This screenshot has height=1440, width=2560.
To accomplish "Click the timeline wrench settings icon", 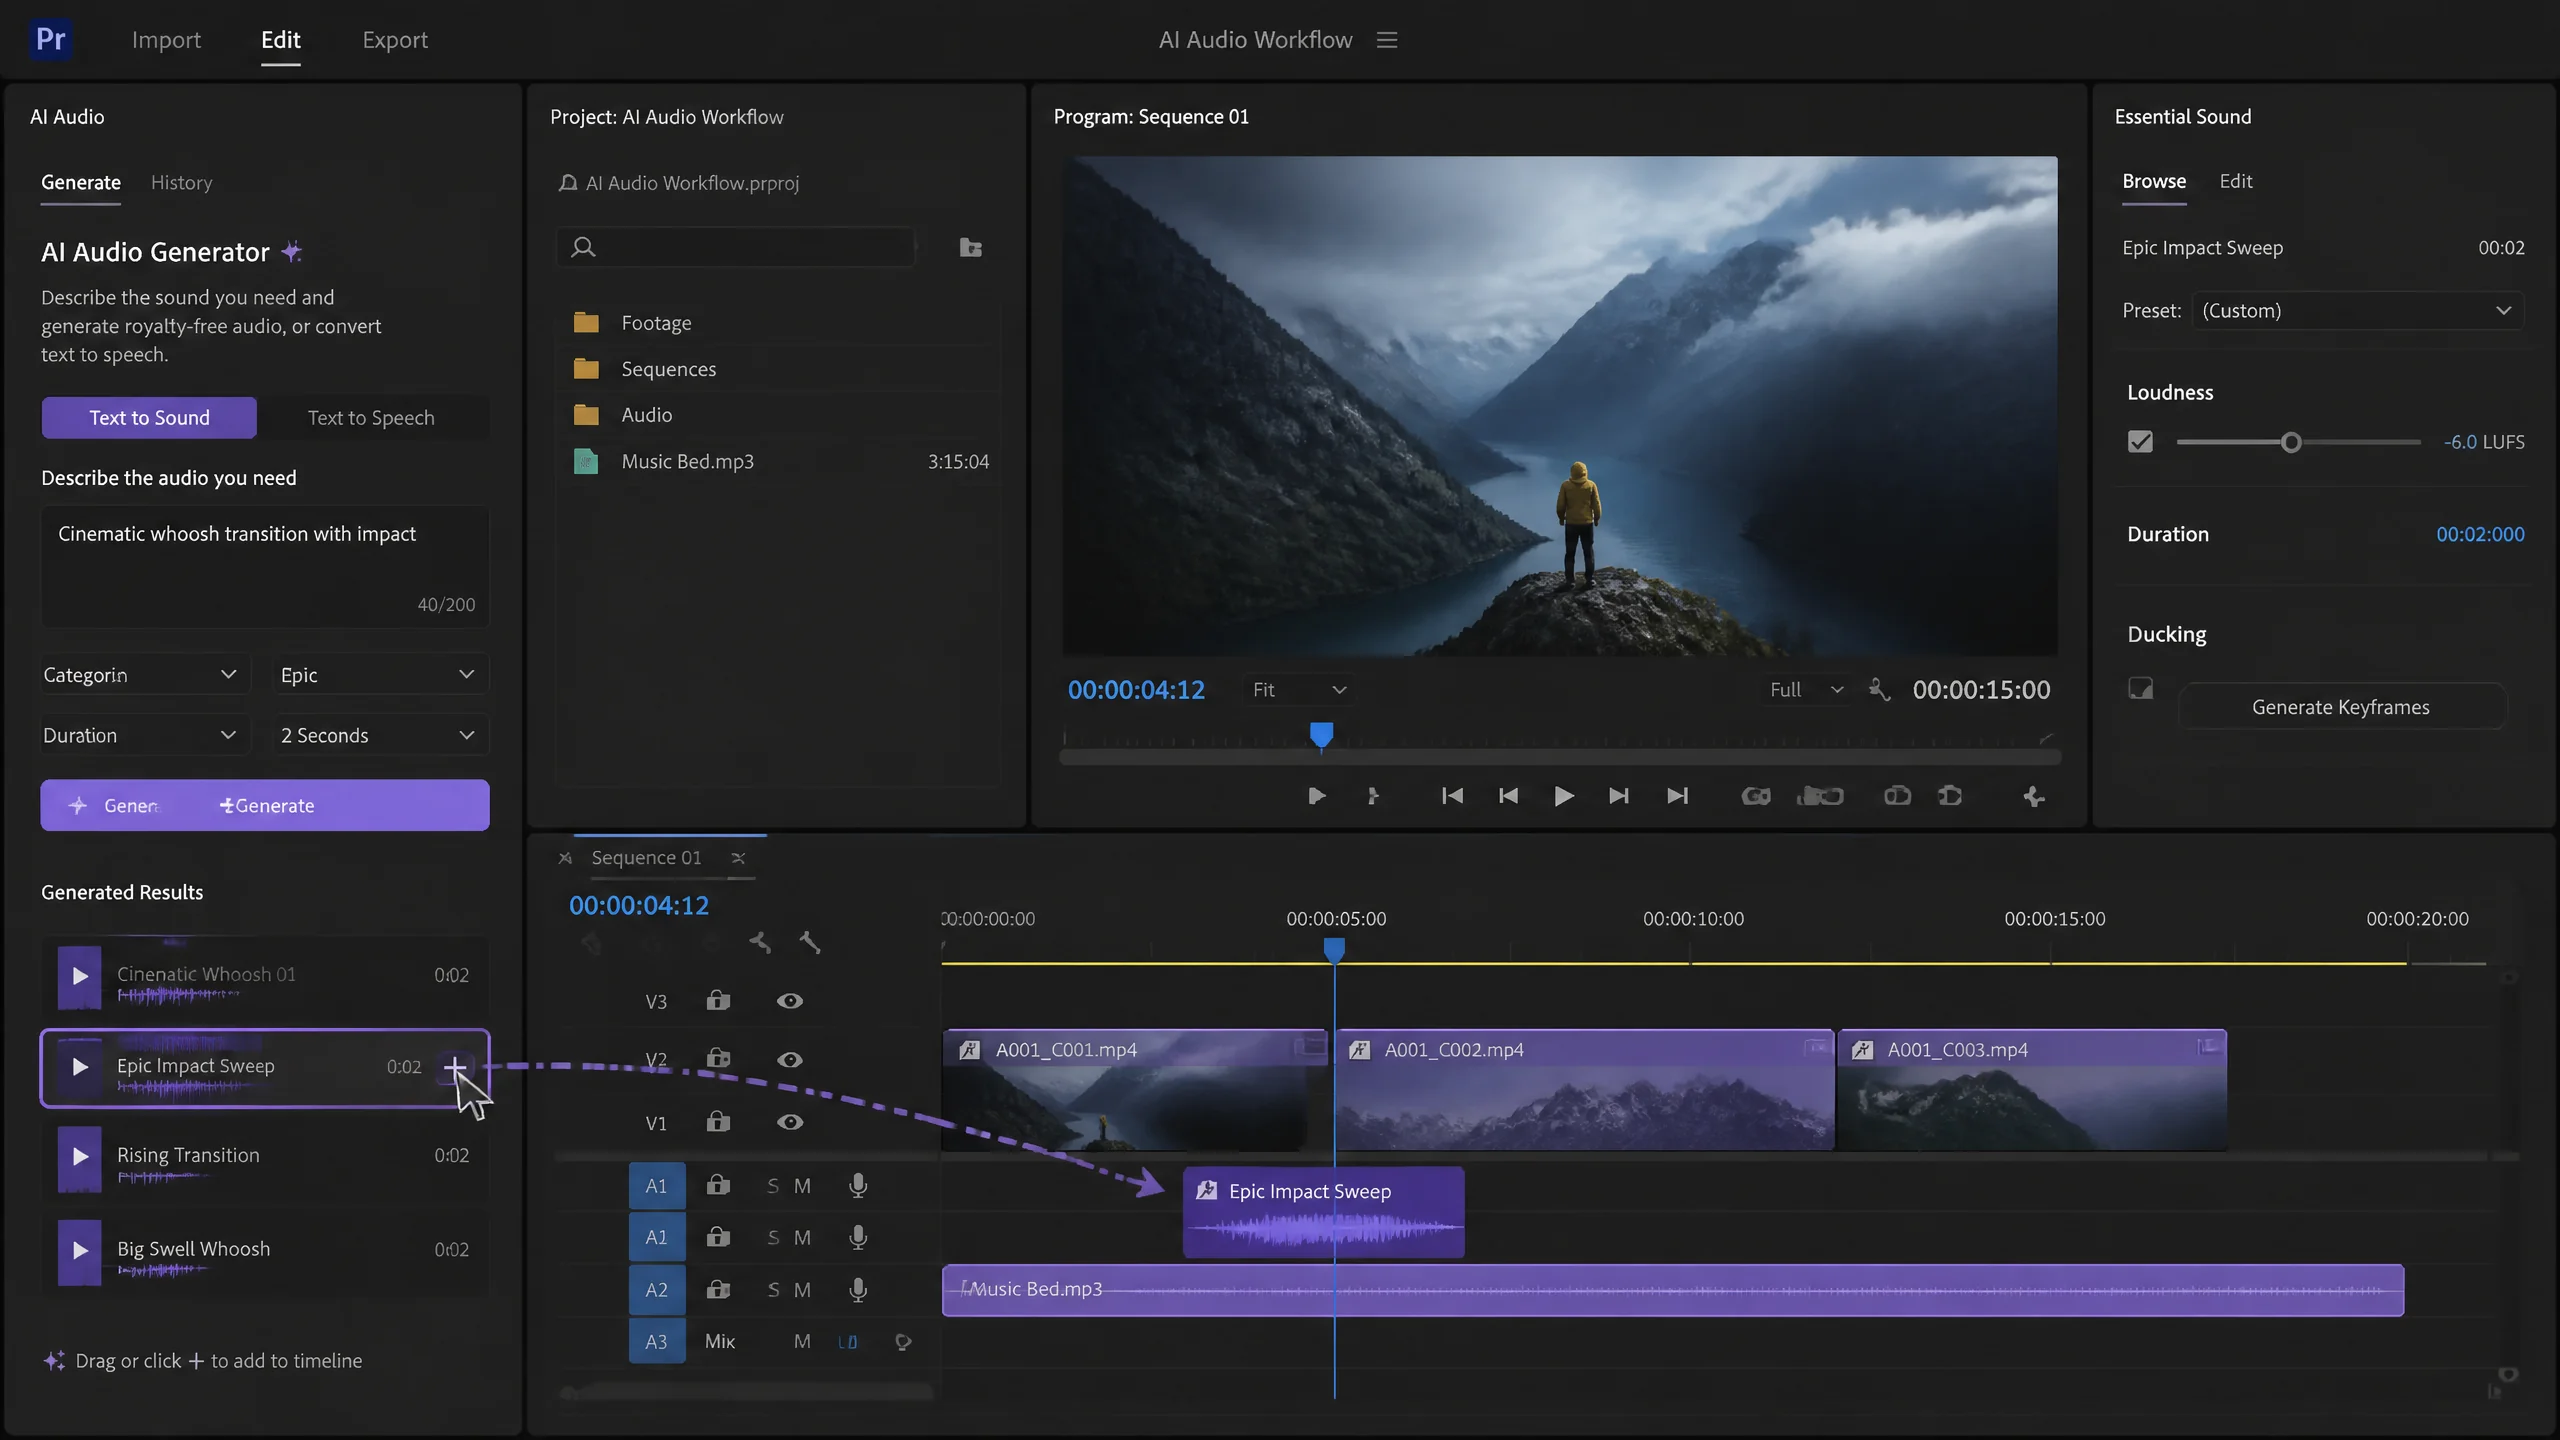I will tap(810, 942).
